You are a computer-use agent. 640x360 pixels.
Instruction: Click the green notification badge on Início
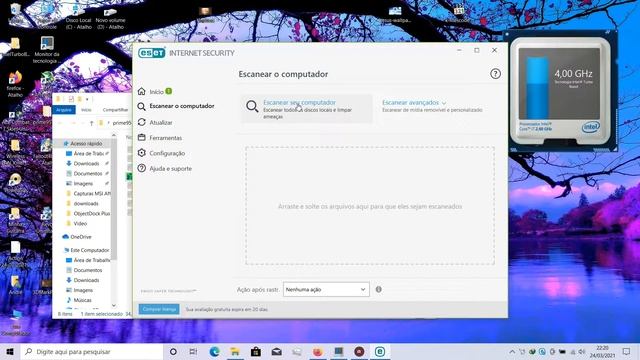169,91
